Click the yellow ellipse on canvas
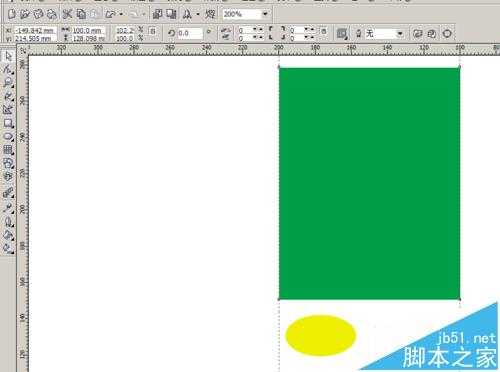 click(321, 335)
